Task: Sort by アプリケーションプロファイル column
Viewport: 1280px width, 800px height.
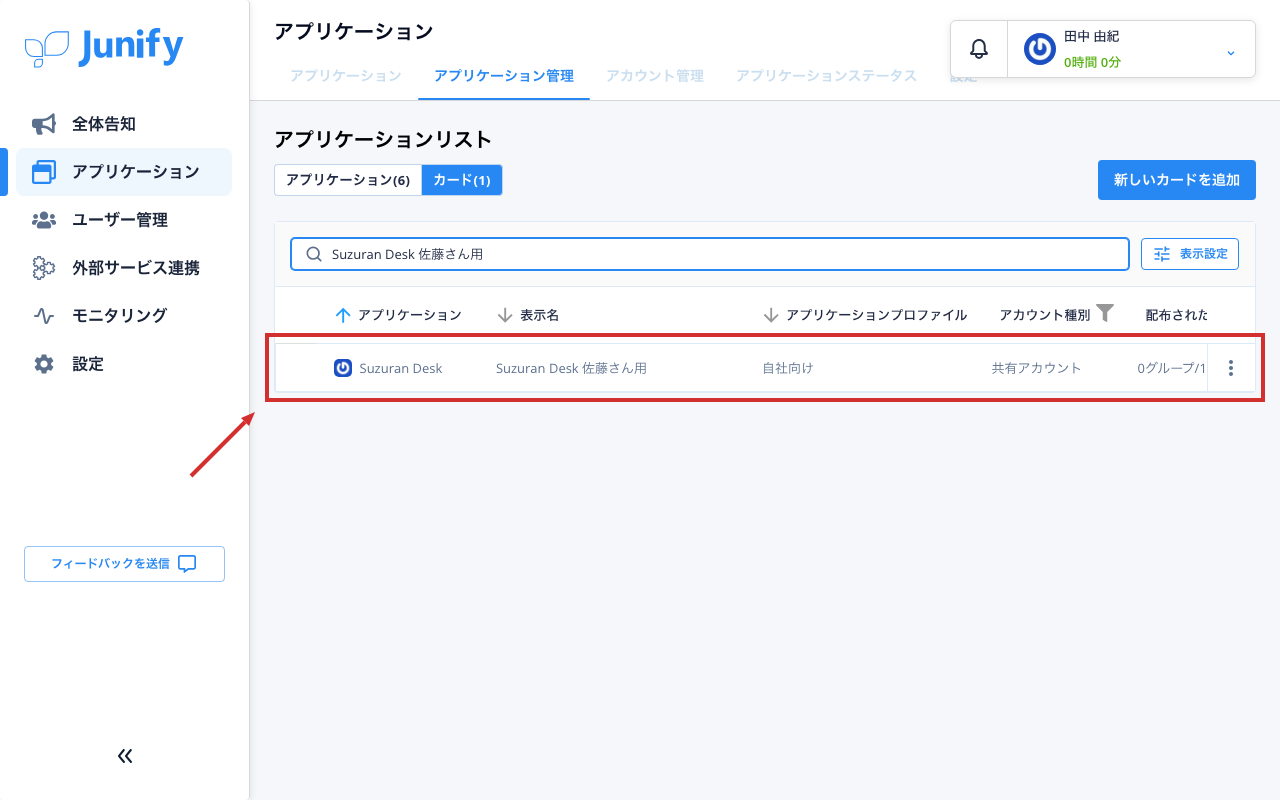Action: tap(864, 315)
